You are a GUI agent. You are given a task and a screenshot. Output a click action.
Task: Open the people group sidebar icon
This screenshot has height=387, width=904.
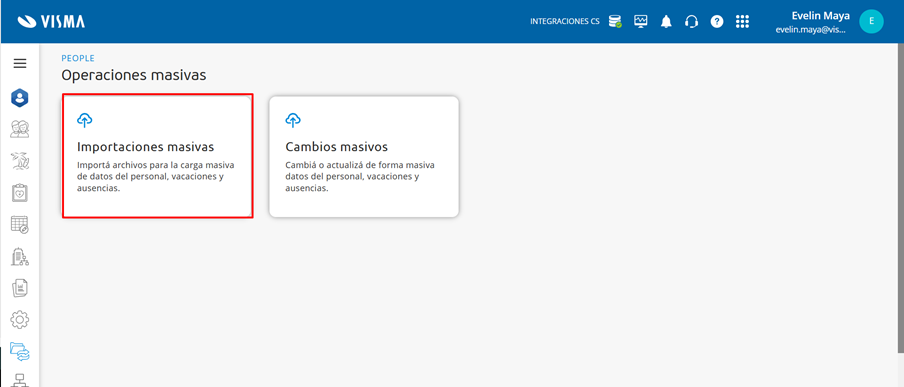(x=20, y=129)
